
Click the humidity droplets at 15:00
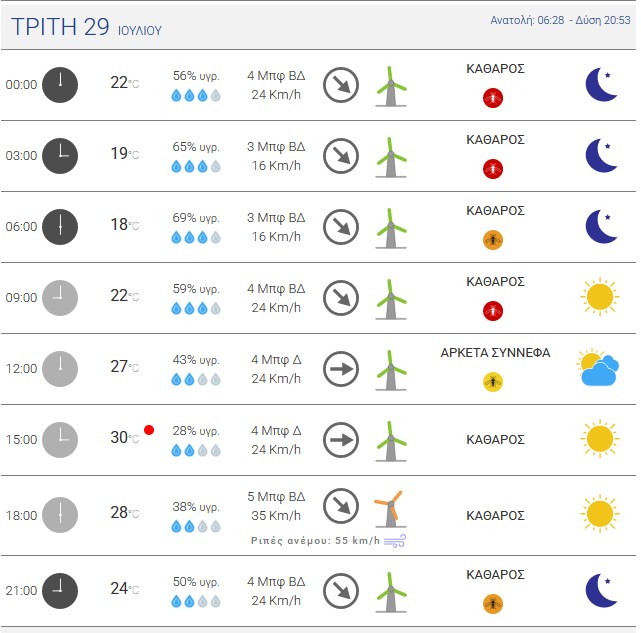tap(196, 451)
